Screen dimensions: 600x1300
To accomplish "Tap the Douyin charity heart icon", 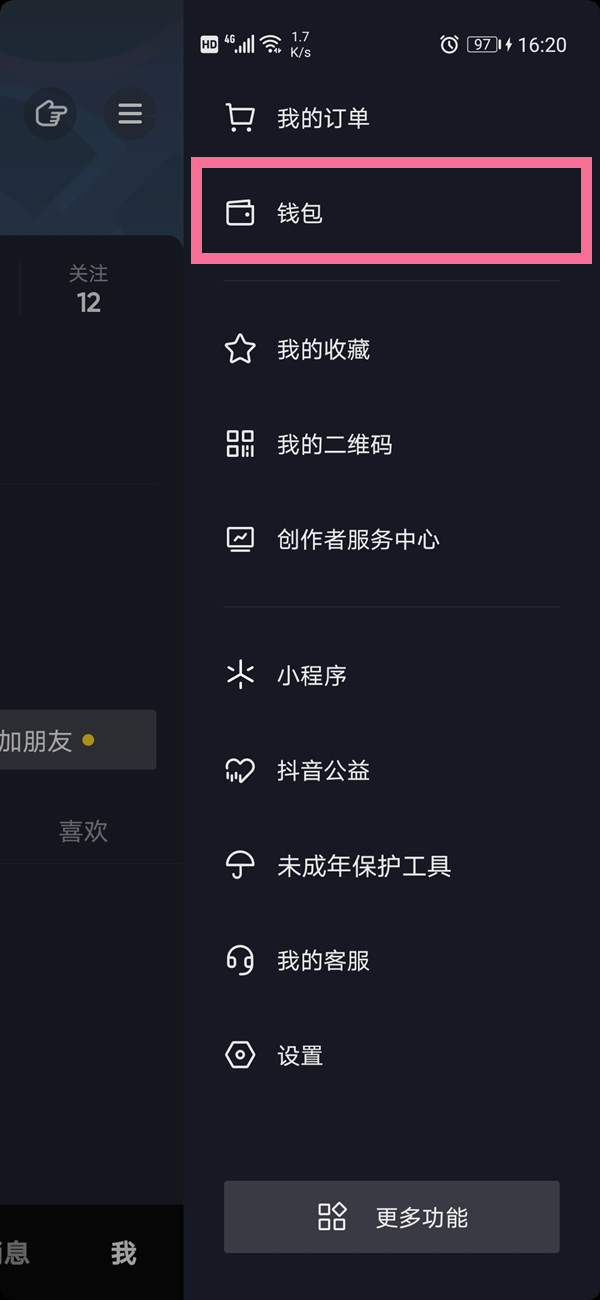I will point(240,770).
